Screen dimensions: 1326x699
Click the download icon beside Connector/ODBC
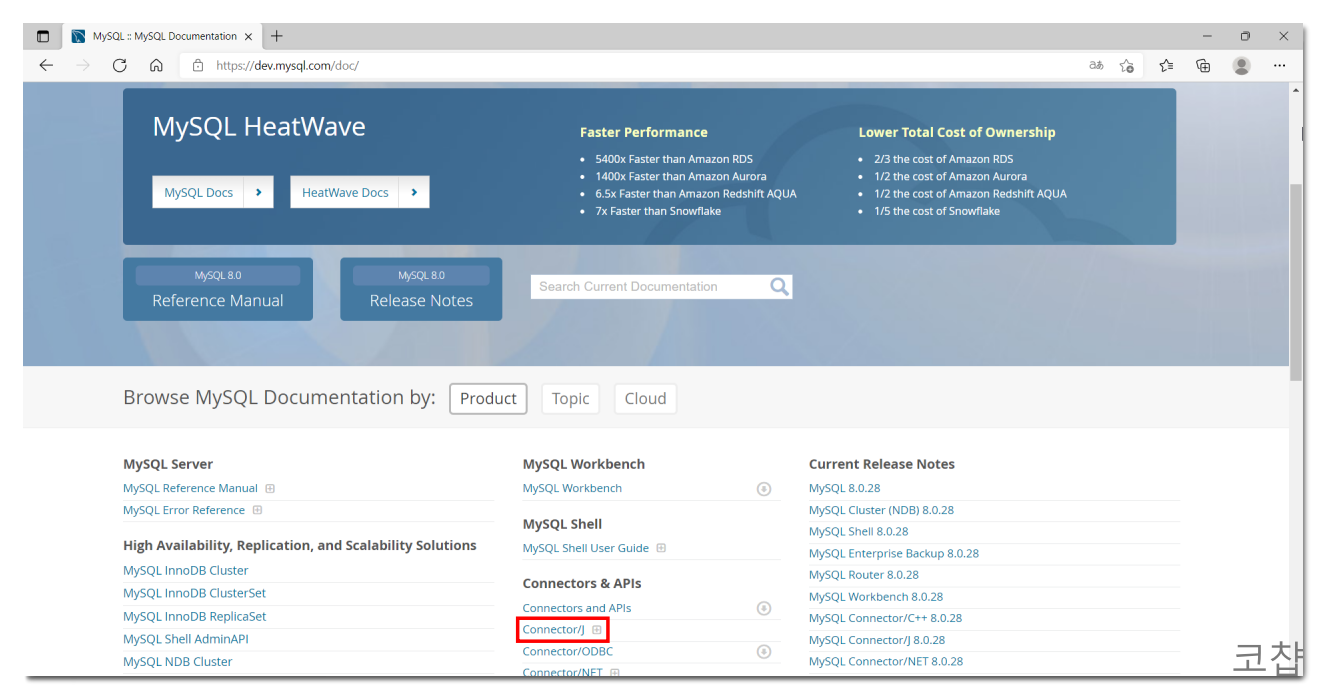pyautogui.click(x=764, y=651)
